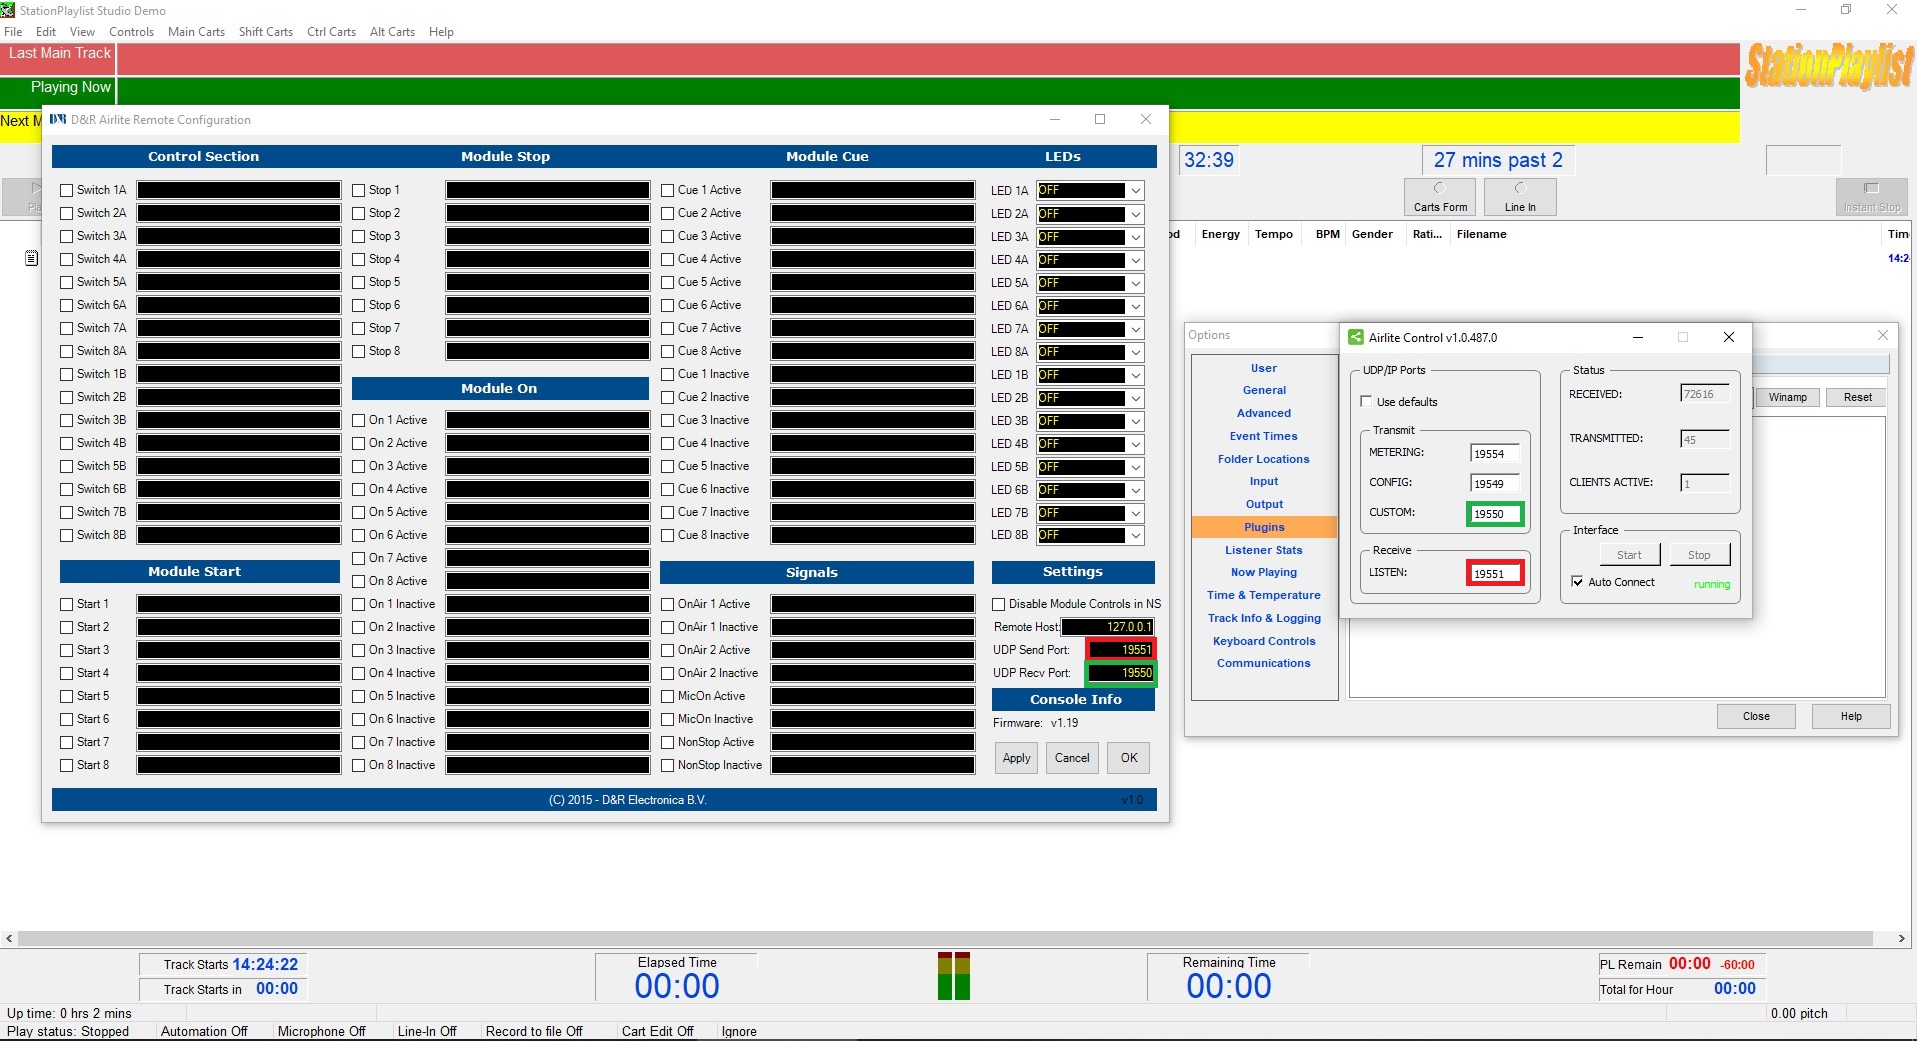
Task: Select Plugins in the Options sidebar
Action: 1264,527
